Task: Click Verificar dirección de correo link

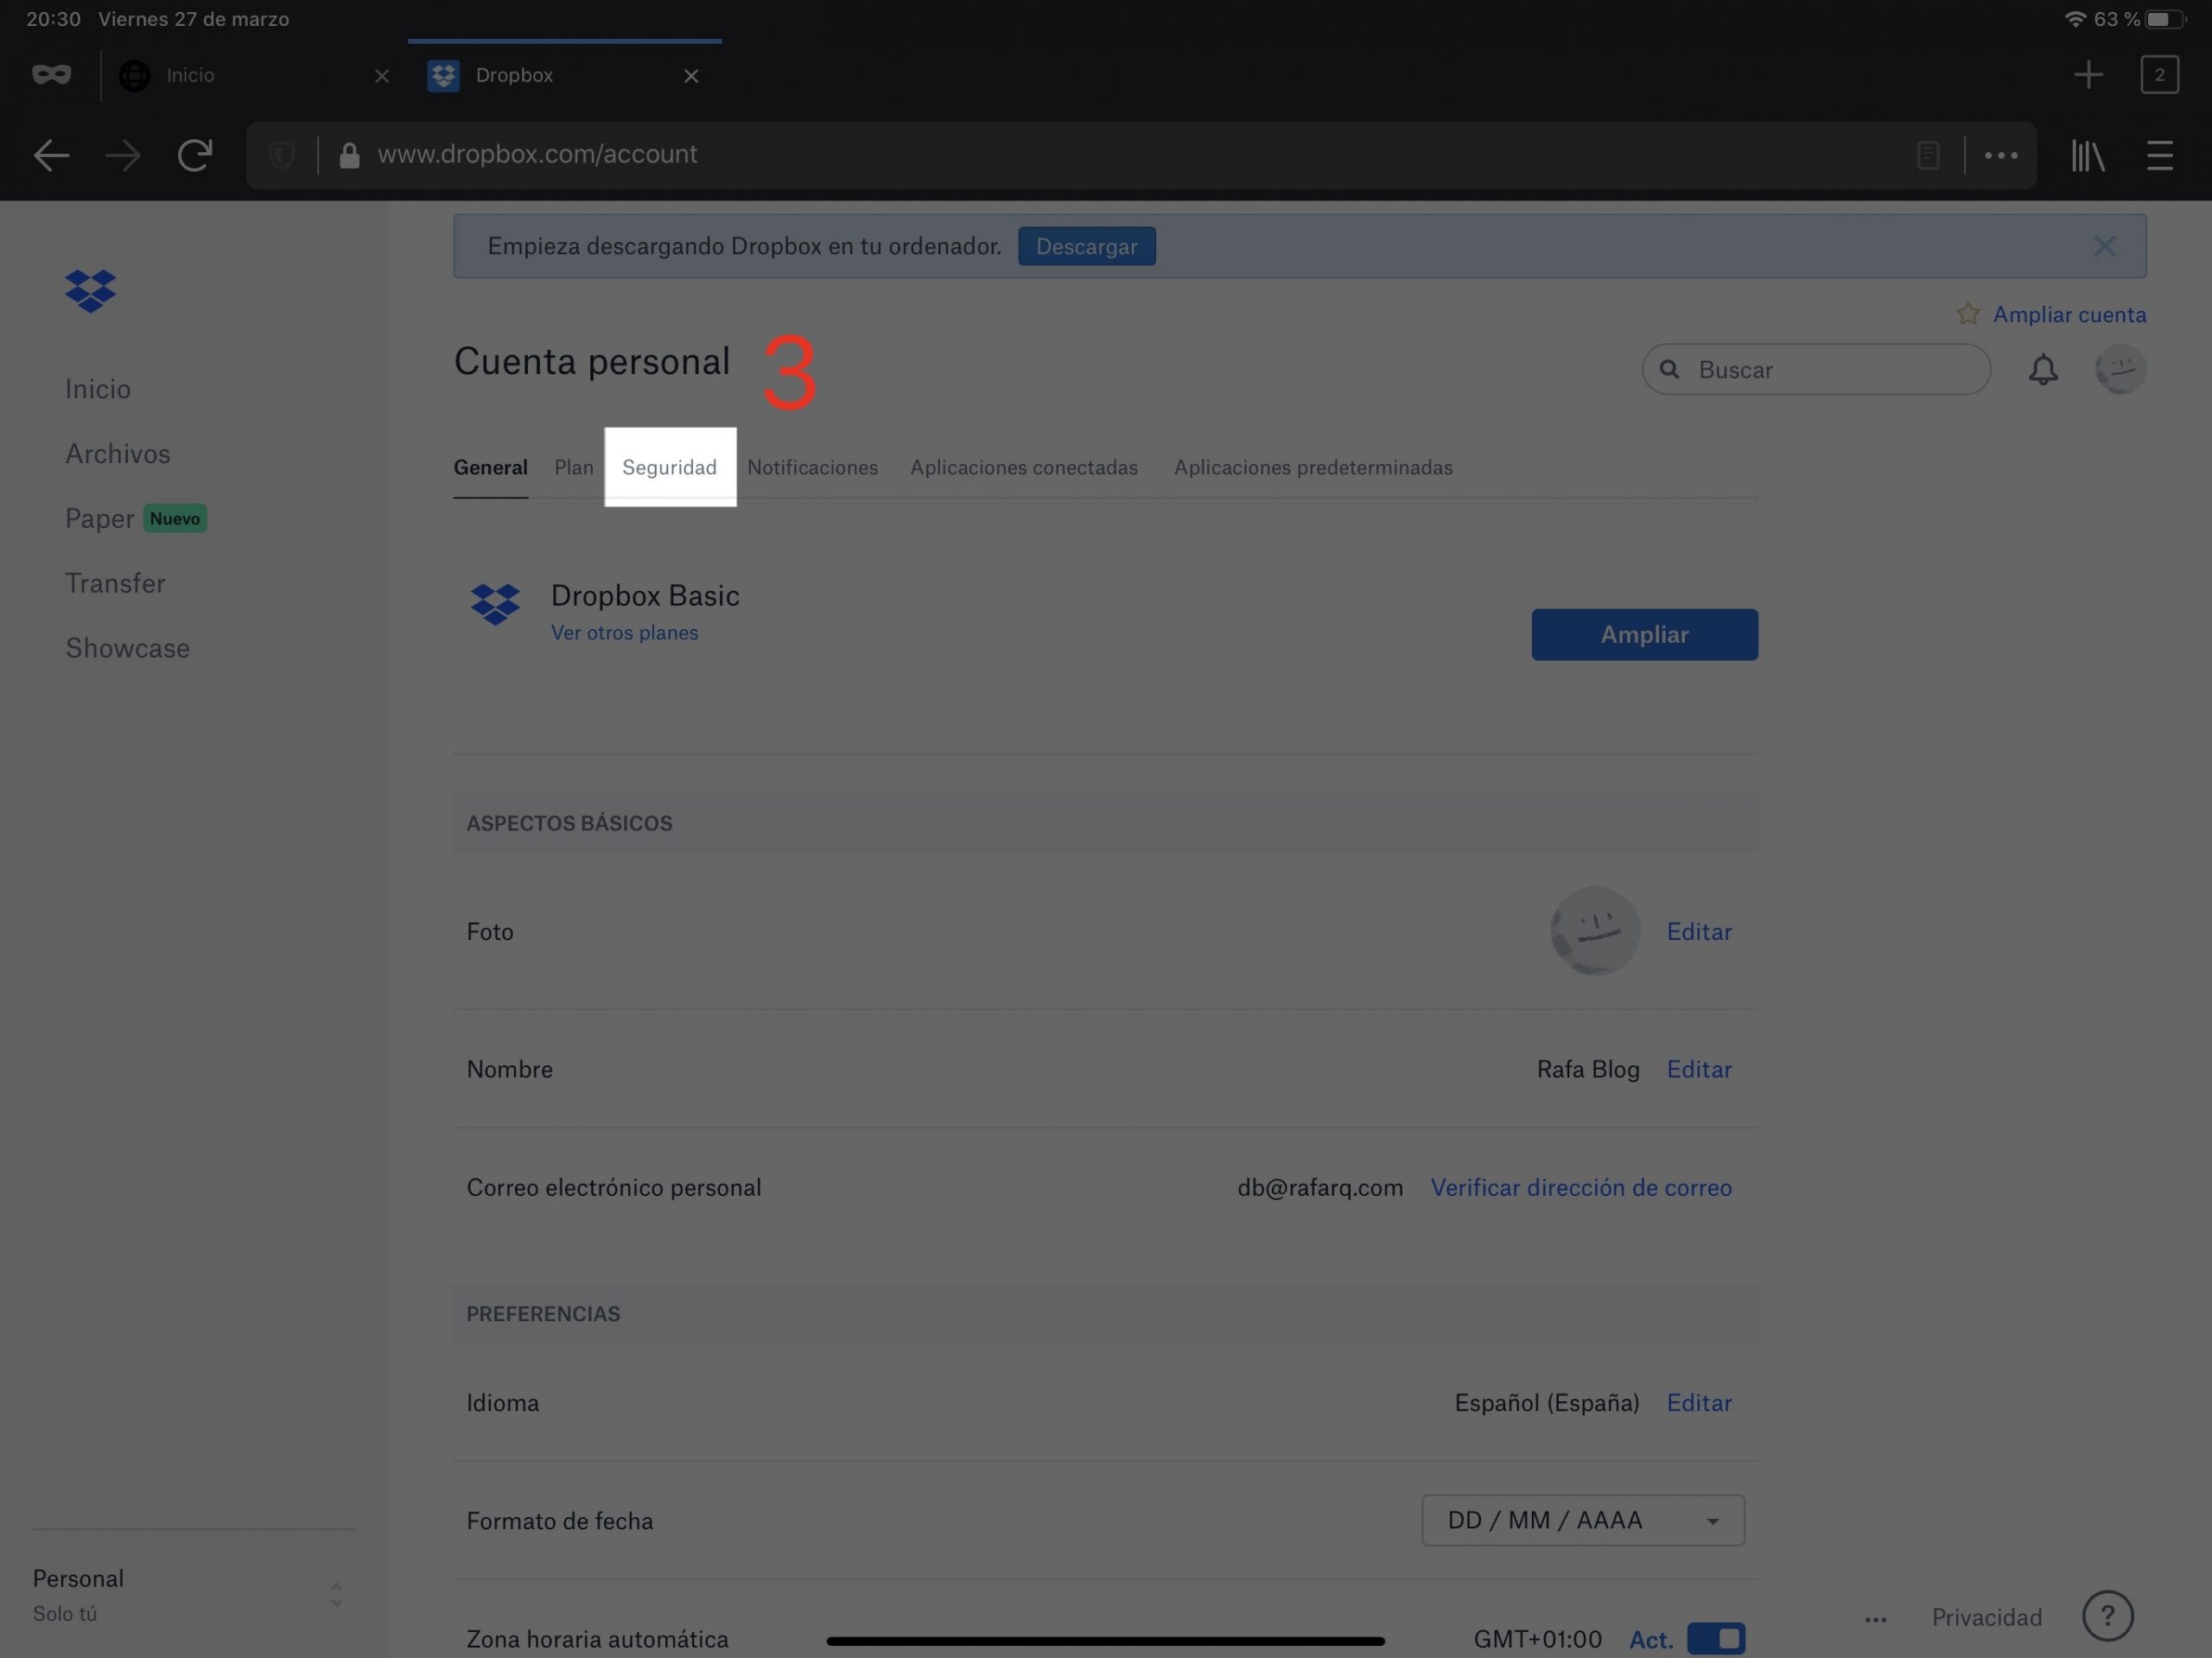Action: 1580,1187
